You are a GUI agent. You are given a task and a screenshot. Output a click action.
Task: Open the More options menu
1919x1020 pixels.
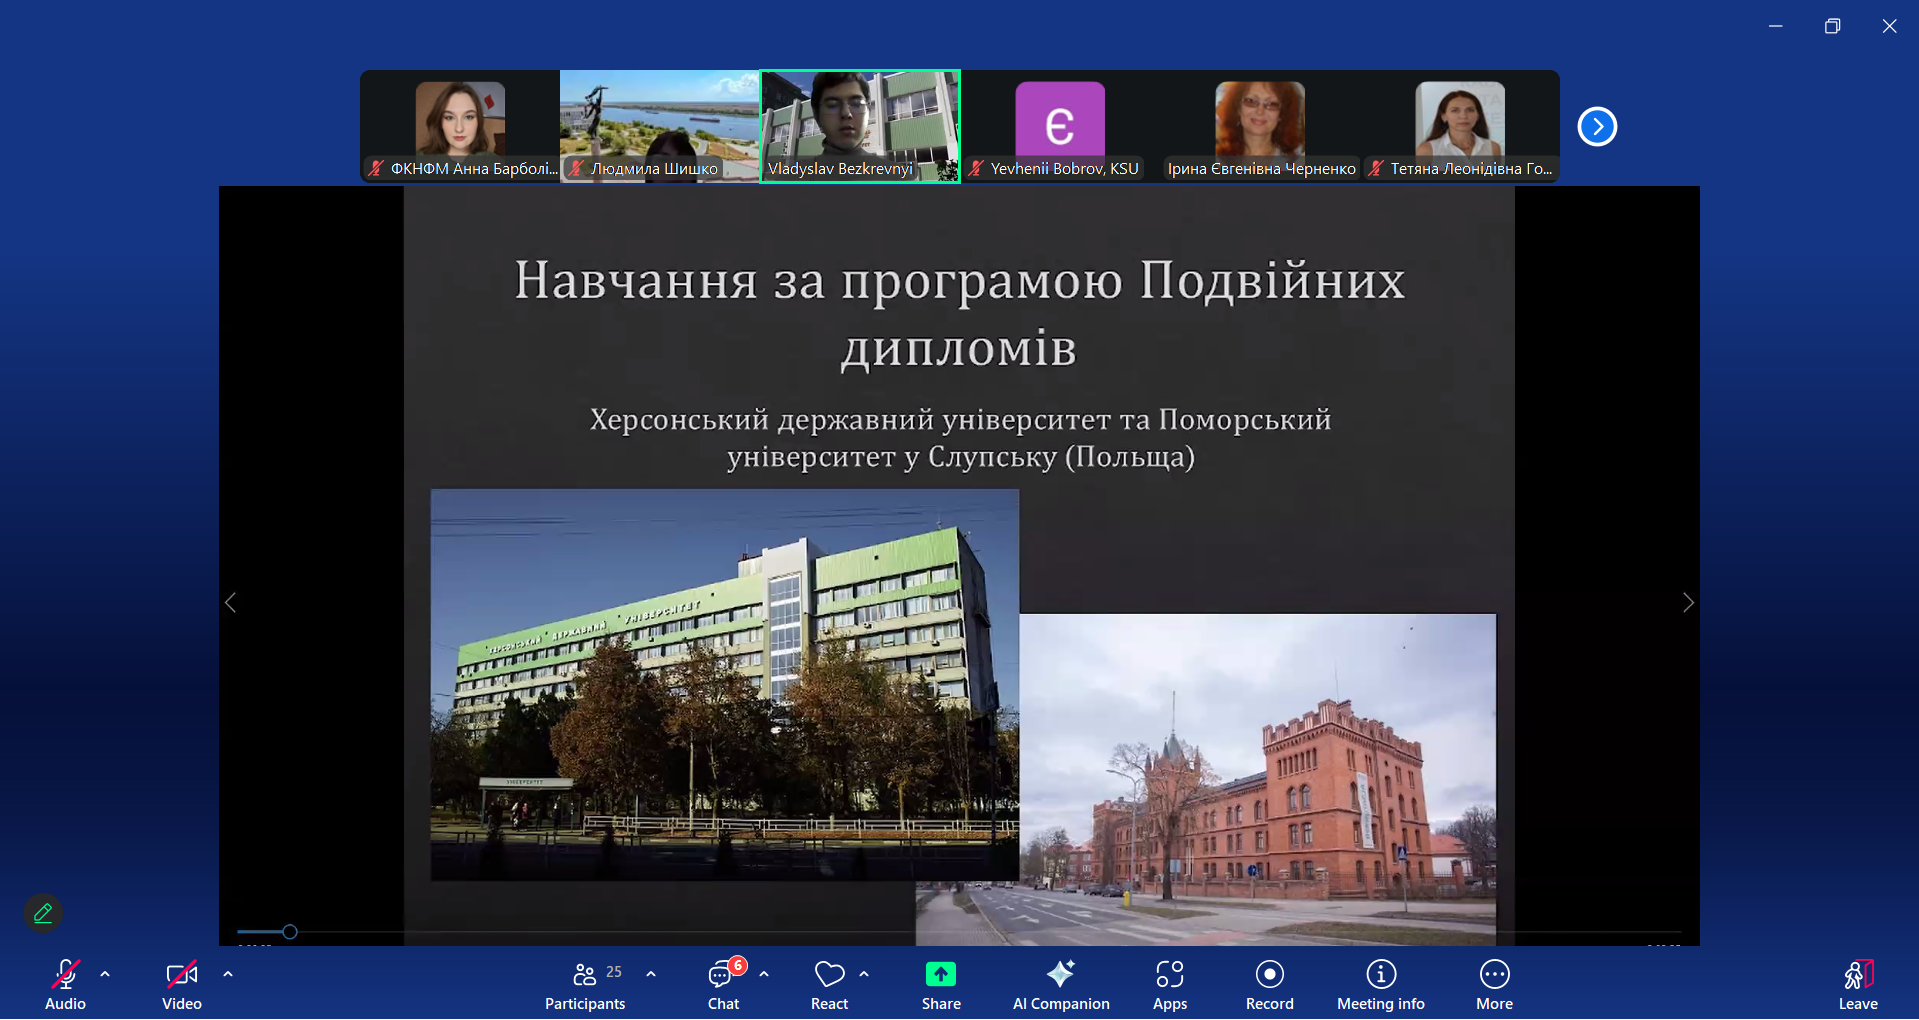coord(1493,983)
